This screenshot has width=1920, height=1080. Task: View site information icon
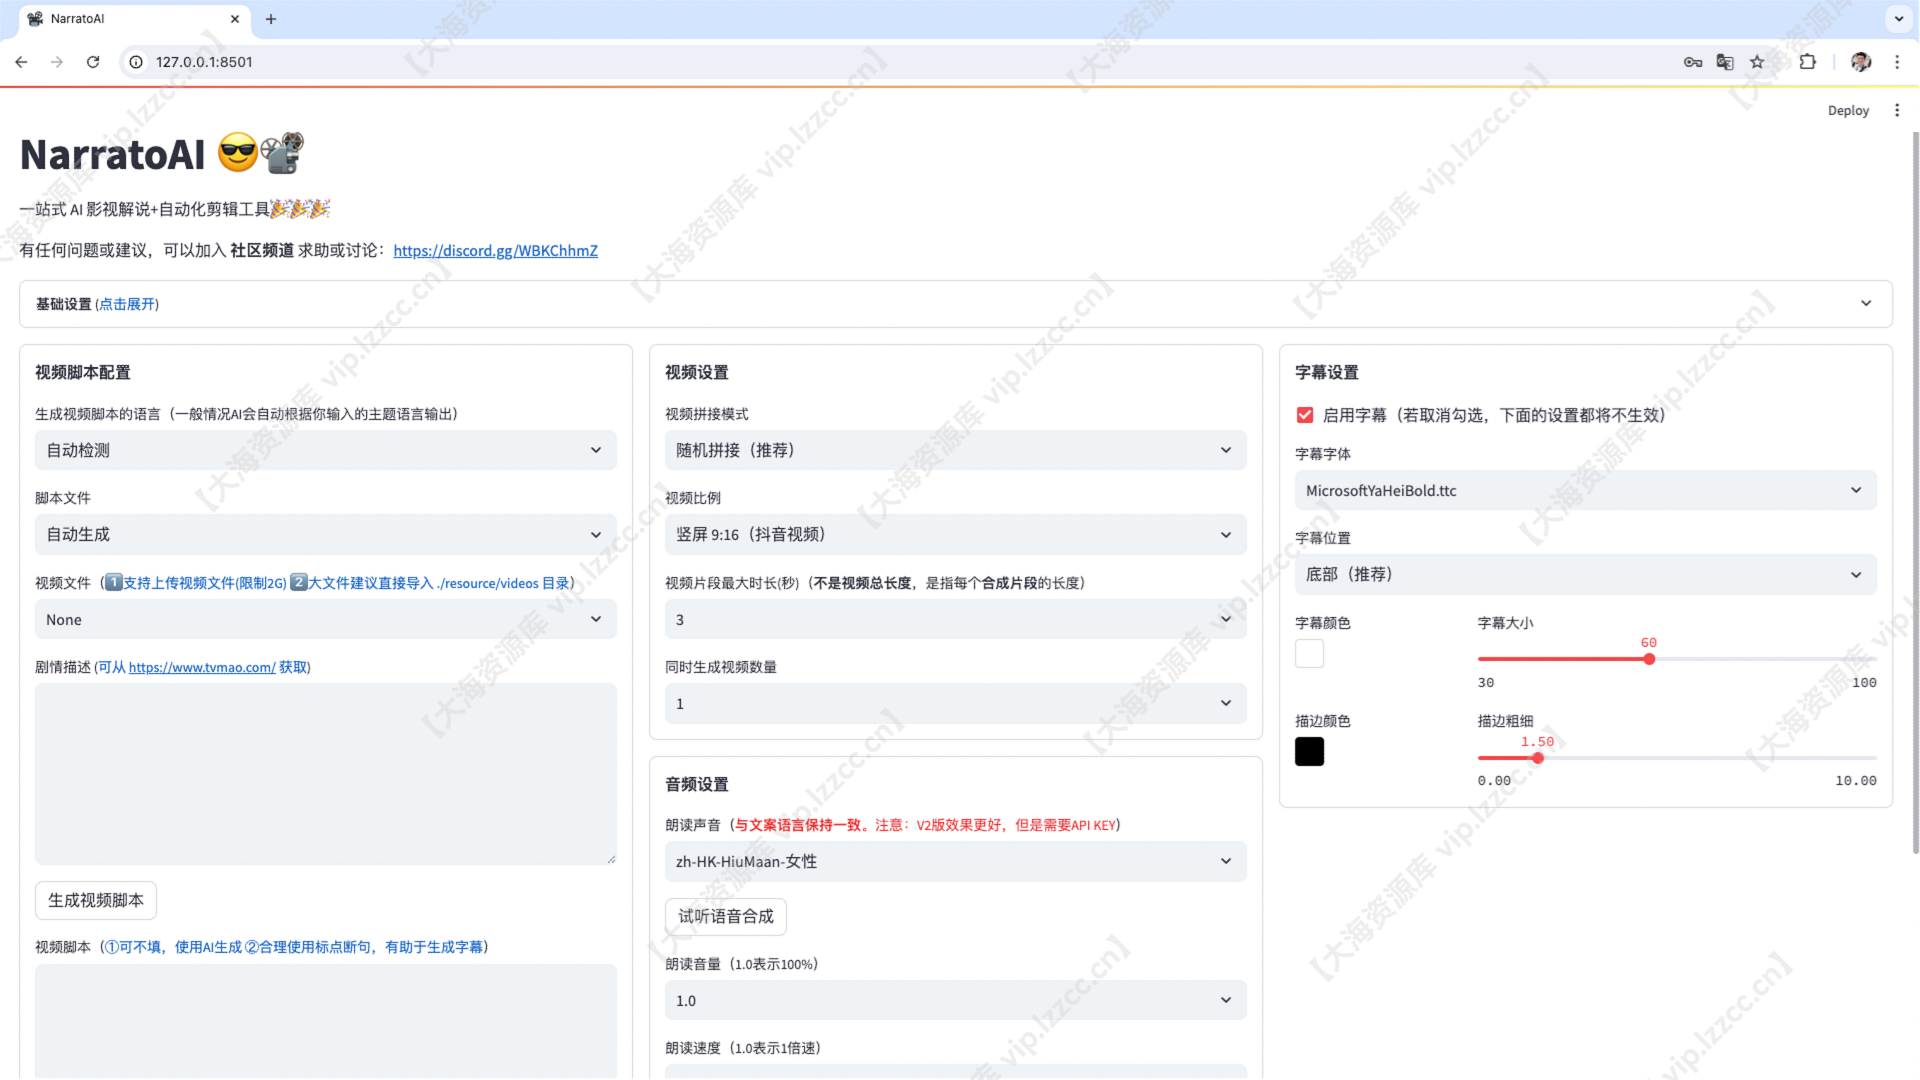(136, 62)
